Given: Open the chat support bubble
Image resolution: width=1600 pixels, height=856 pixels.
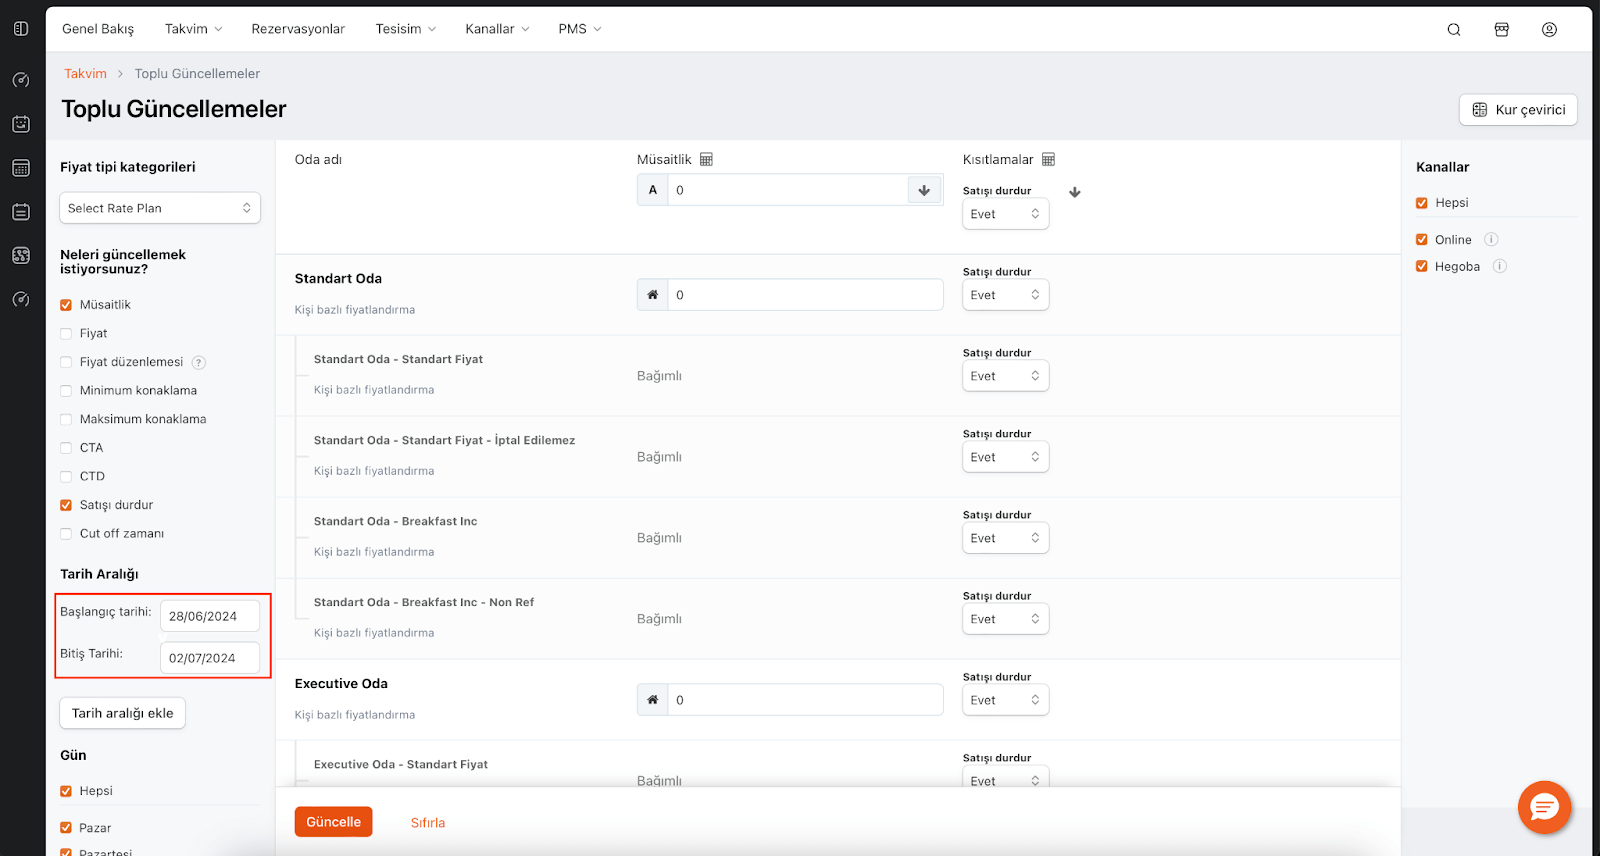Looking at the screenshot, I should pyautogui.click(x=1544, y=807).
